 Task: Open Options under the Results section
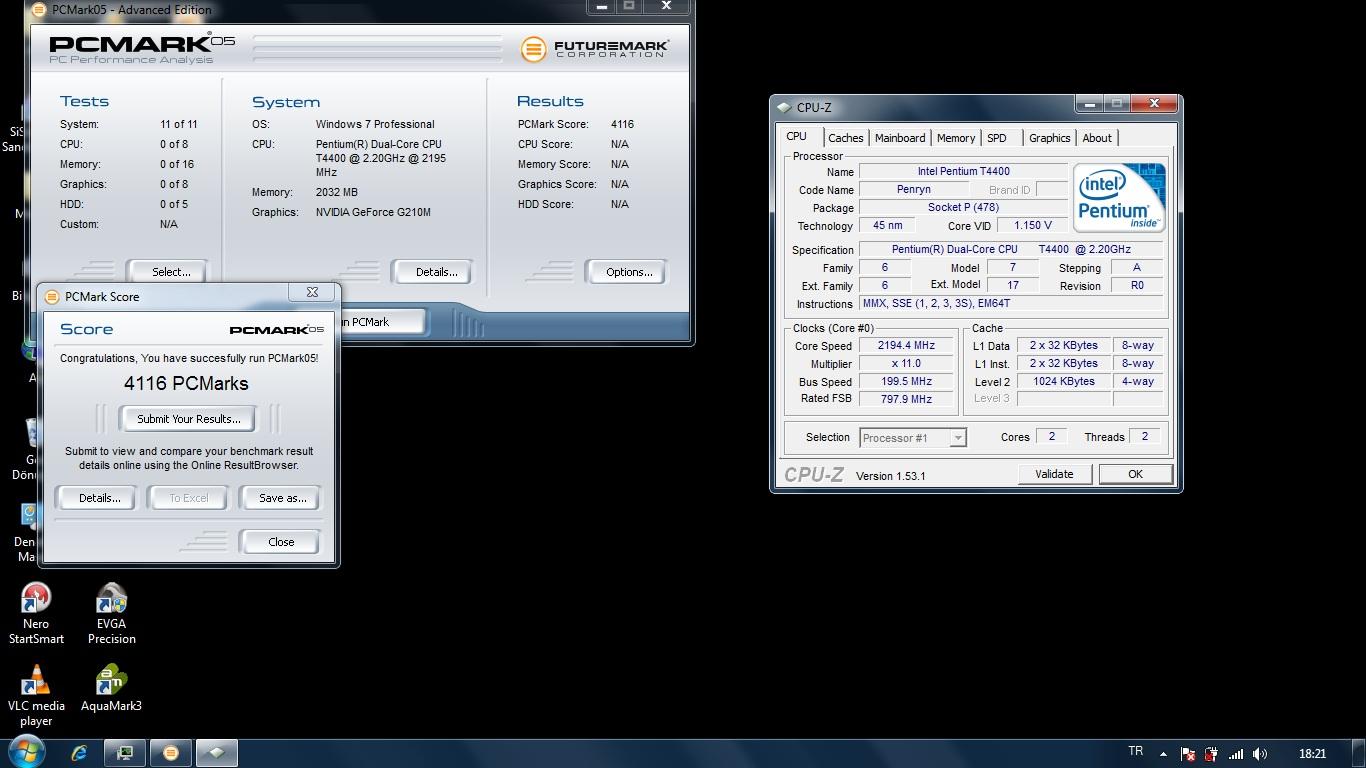coord(628,272)
